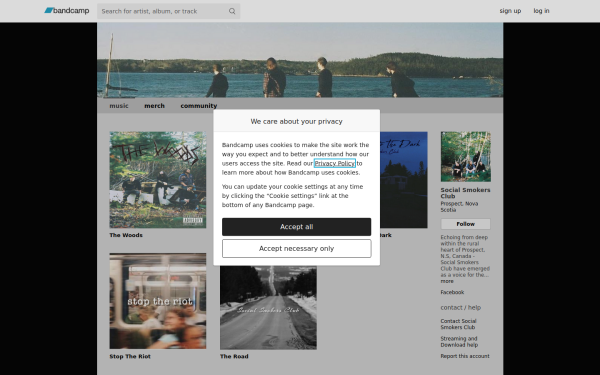Click the Prospect, Nova Scotia location text
This screenshot has height=375, width=600.
coord(459,207)
